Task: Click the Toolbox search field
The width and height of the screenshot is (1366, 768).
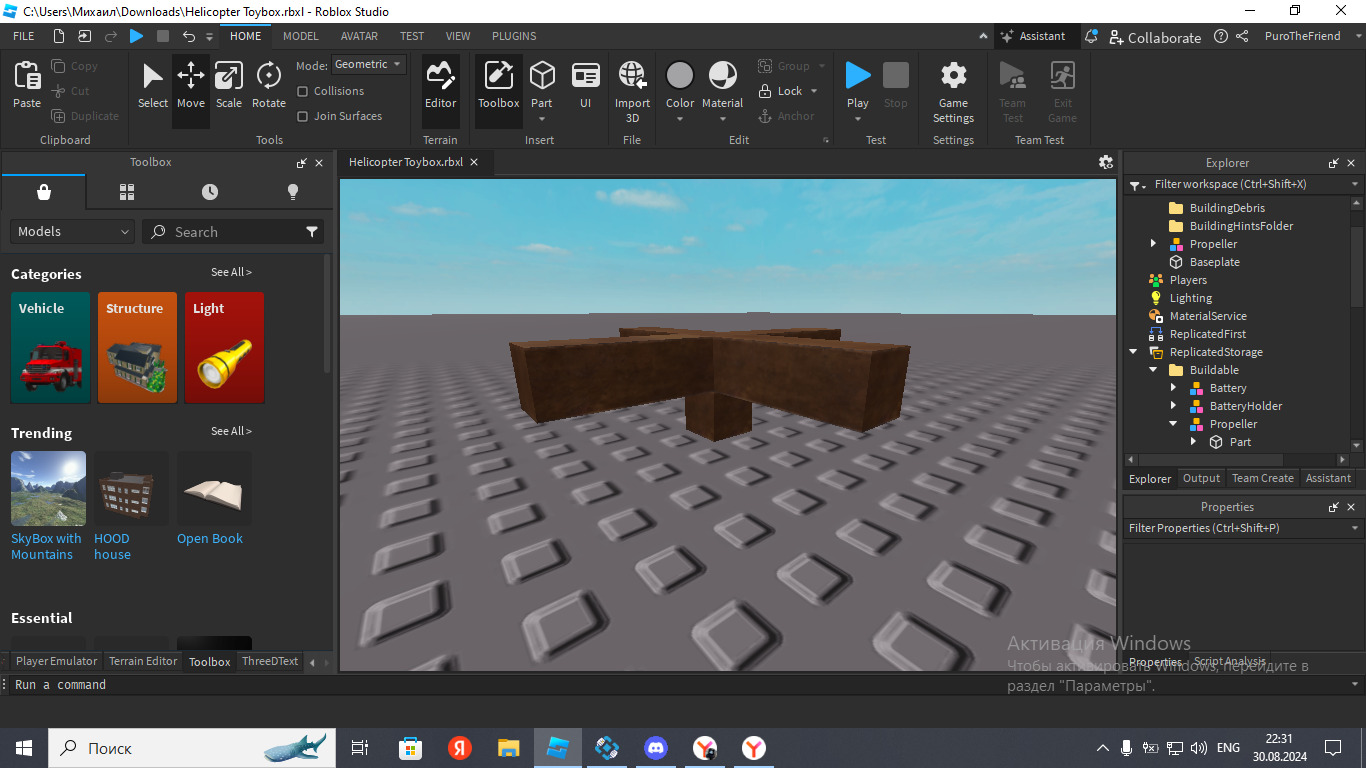Action: click(x=233, y=231)
